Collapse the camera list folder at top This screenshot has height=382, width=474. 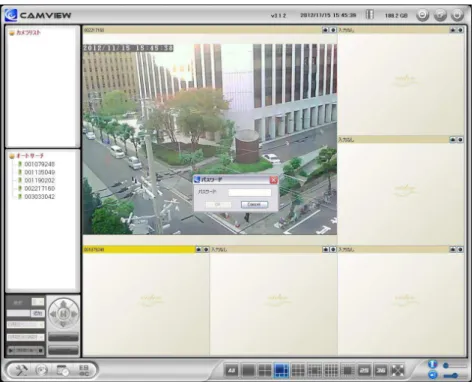pos(12,33)
